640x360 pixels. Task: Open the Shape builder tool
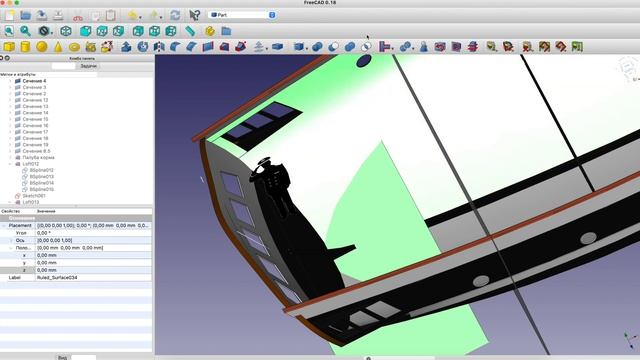[107, 47]
